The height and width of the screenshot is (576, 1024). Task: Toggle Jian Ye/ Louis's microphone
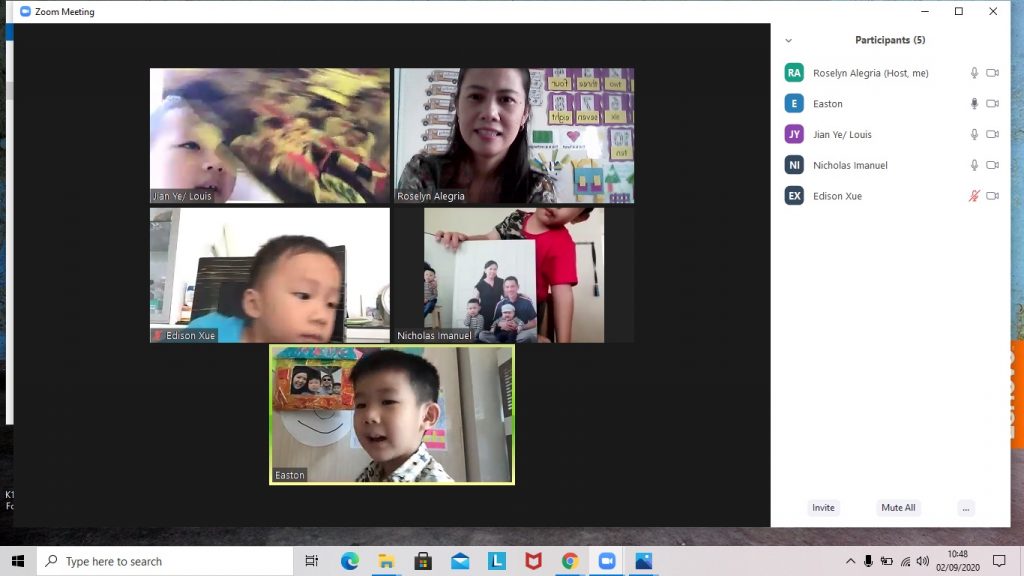coord(974,135)
